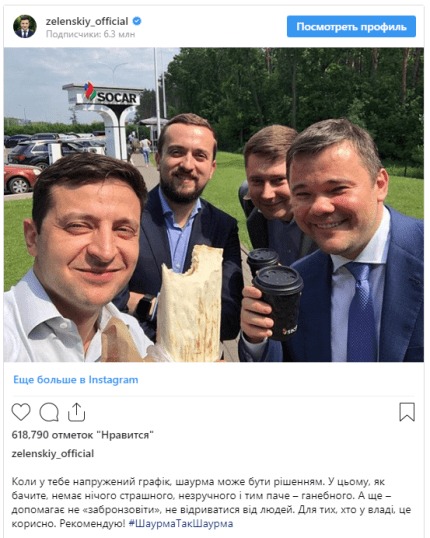View the 618,790 likes count
430x538 pixels.
[82, 435]
